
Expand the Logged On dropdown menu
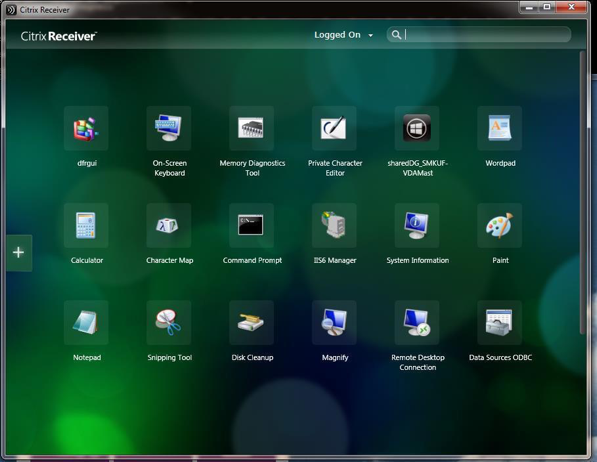[x=343, y=35]
